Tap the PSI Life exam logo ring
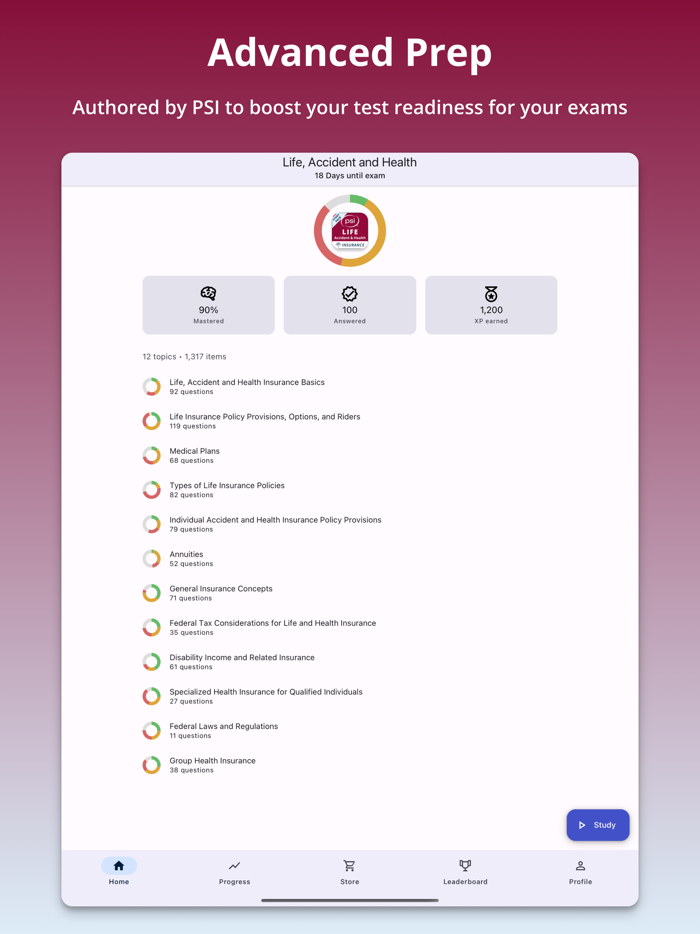The width and height of the screenshot is (700, 934). click(x=350, y=231)
